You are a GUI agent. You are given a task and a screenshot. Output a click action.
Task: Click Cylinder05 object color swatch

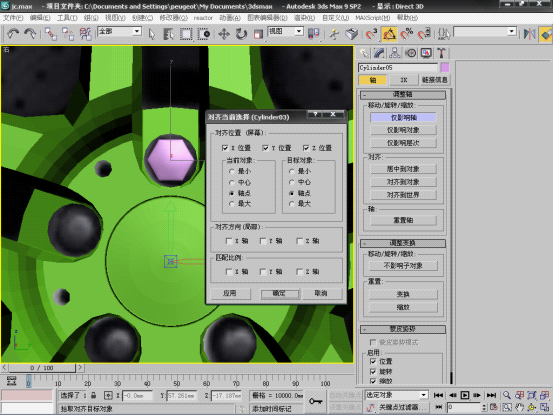(445, 67)
